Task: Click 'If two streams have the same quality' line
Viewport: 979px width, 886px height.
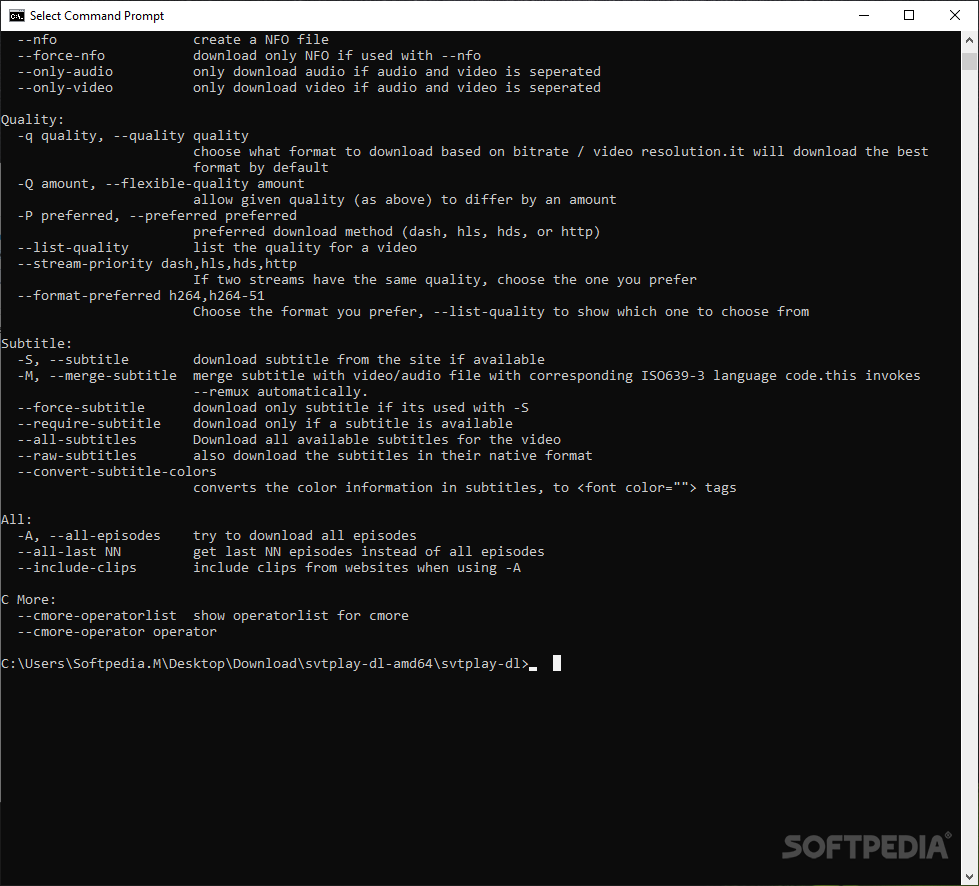Action: click(445, 280)
